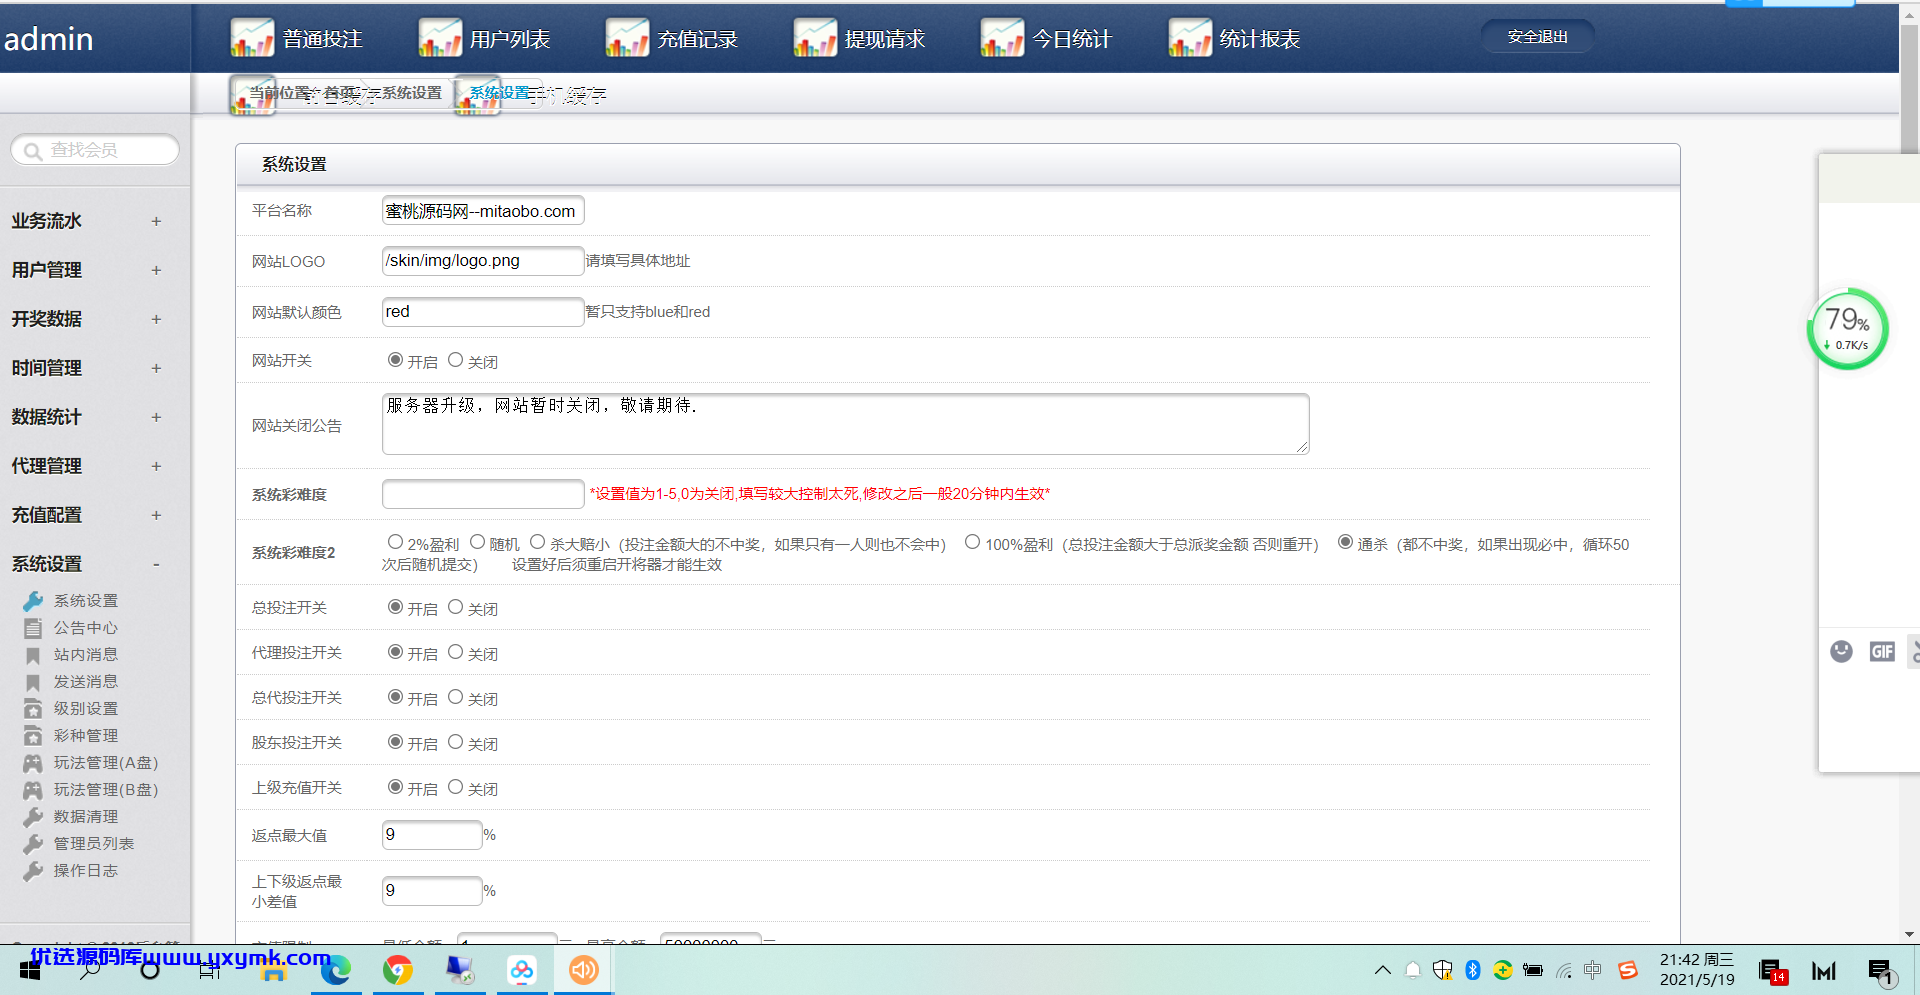Set 网站开关 to 关闭
The image size is (1920, 995).
coord(455,360)
